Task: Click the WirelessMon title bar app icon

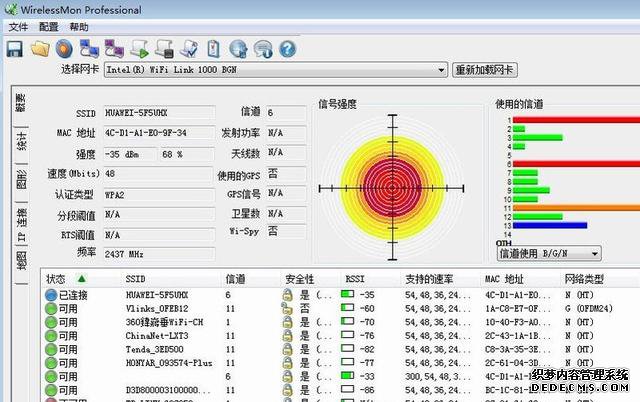Action: coord(11,9)
